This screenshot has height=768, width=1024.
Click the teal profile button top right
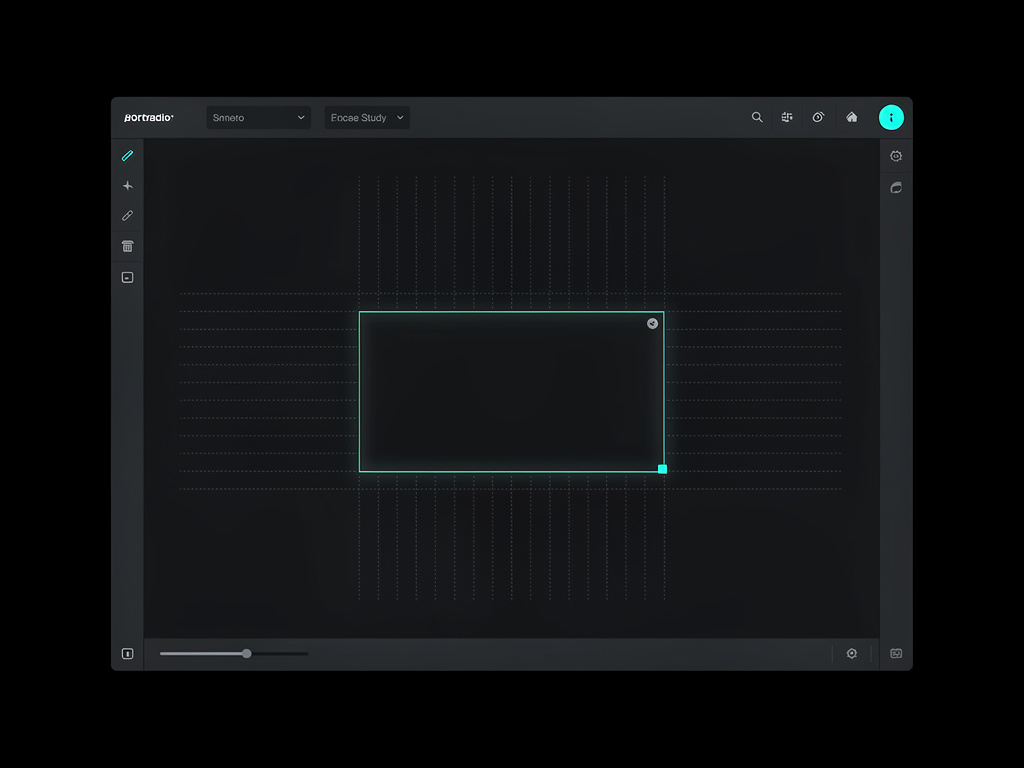click(891, 117)
